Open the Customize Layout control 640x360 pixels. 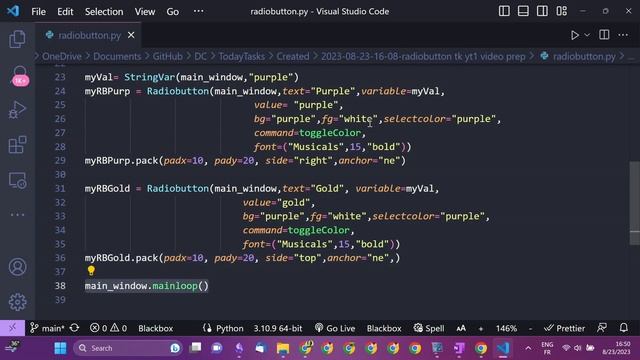pyautogui.click(x=562, y=11)
